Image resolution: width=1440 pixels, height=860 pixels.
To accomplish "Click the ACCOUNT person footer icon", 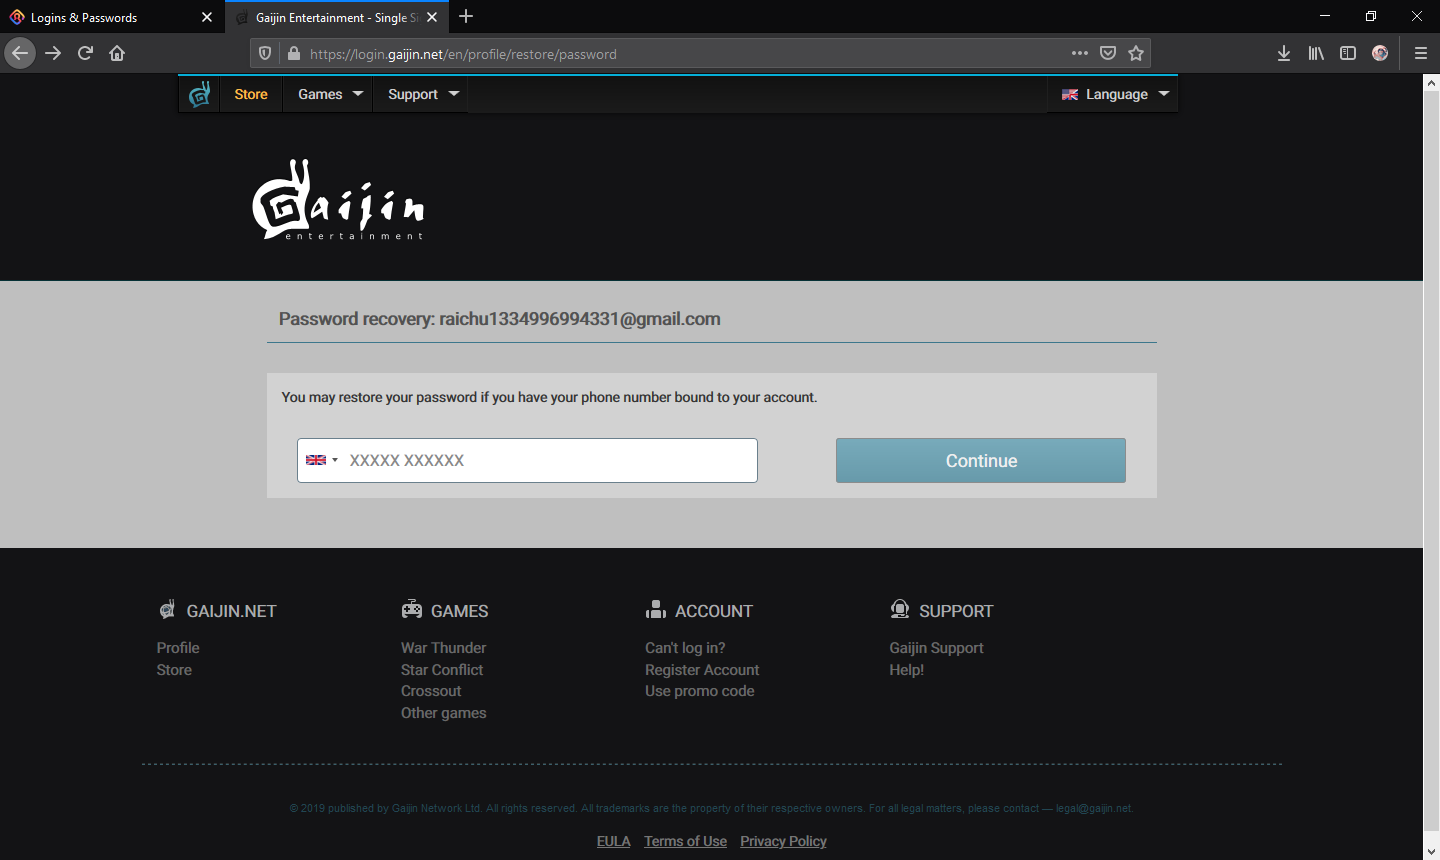I will 656,609.
